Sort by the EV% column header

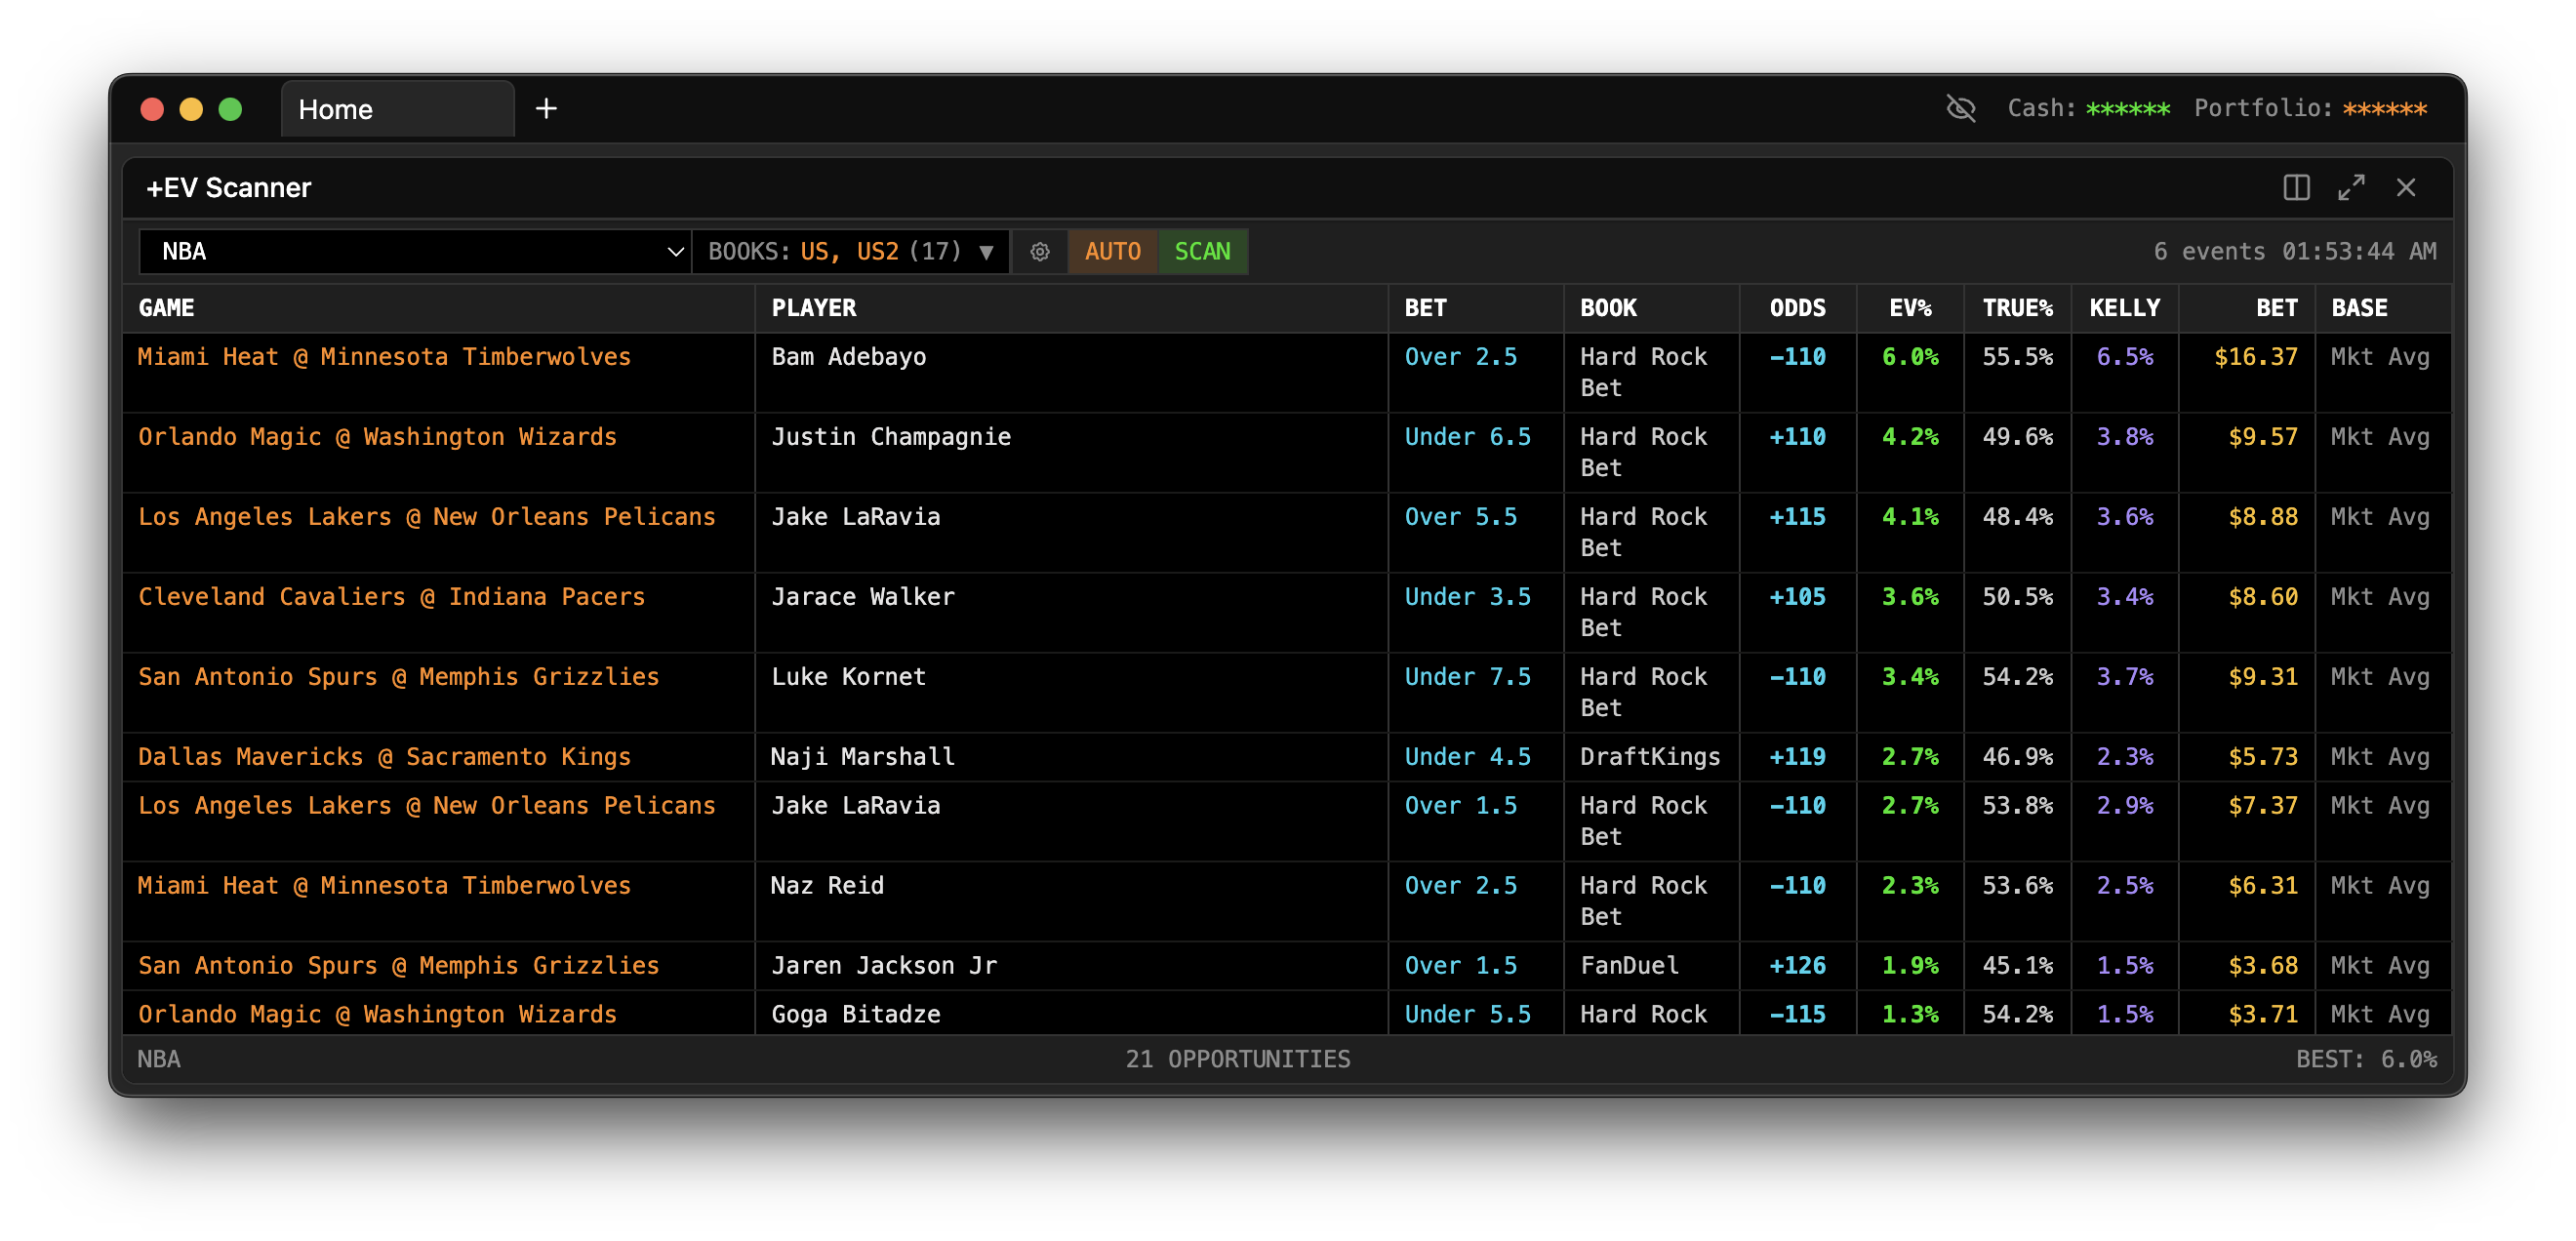coord(1911,308)
